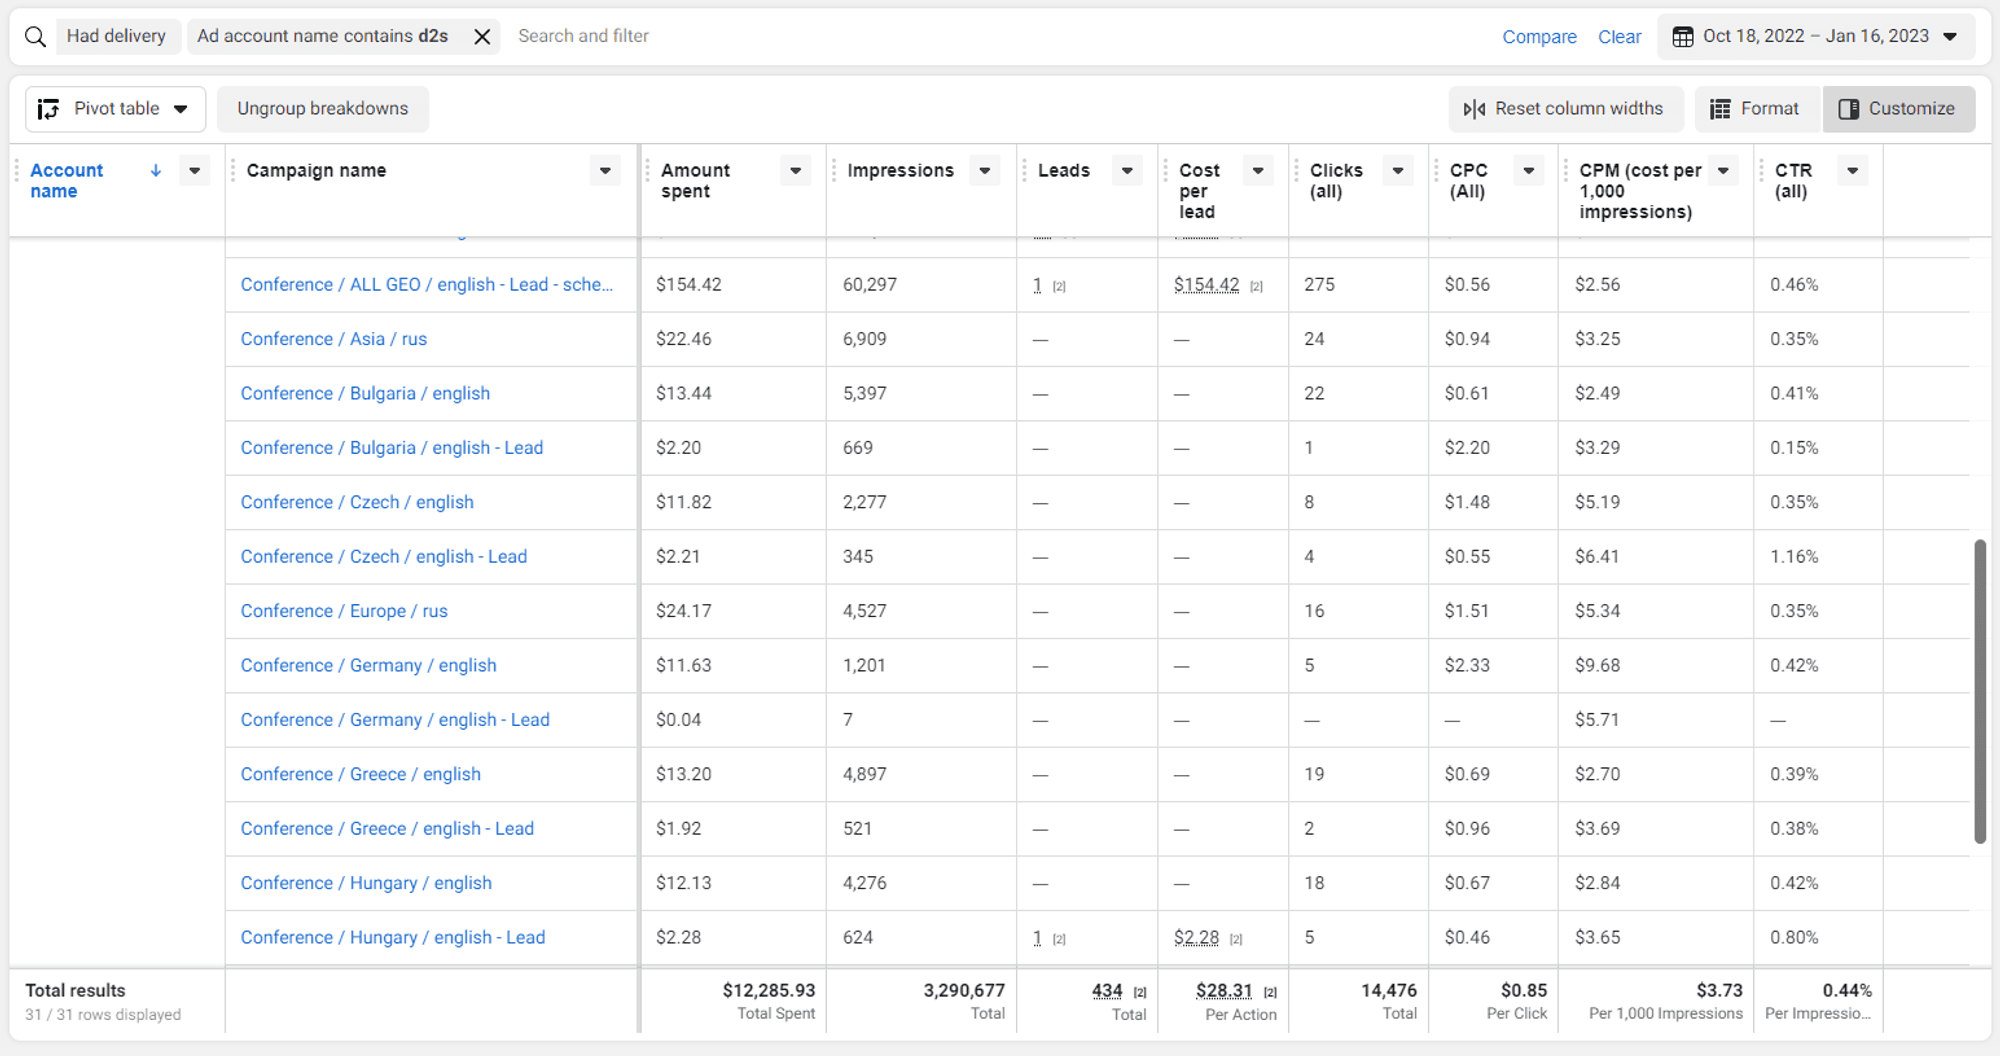Click the Compare link
2000x1056 pixels.
pos(1539,36)
